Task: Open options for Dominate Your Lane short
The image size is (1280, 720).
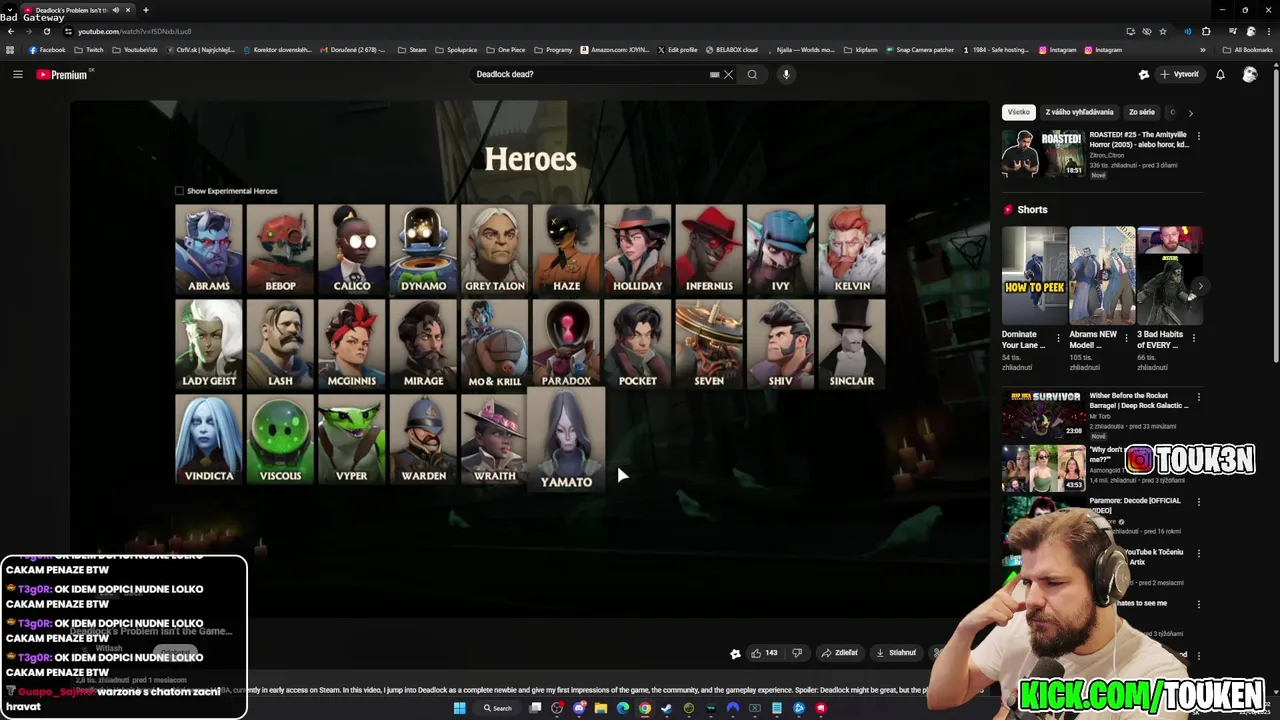Action: (1059, 338)
